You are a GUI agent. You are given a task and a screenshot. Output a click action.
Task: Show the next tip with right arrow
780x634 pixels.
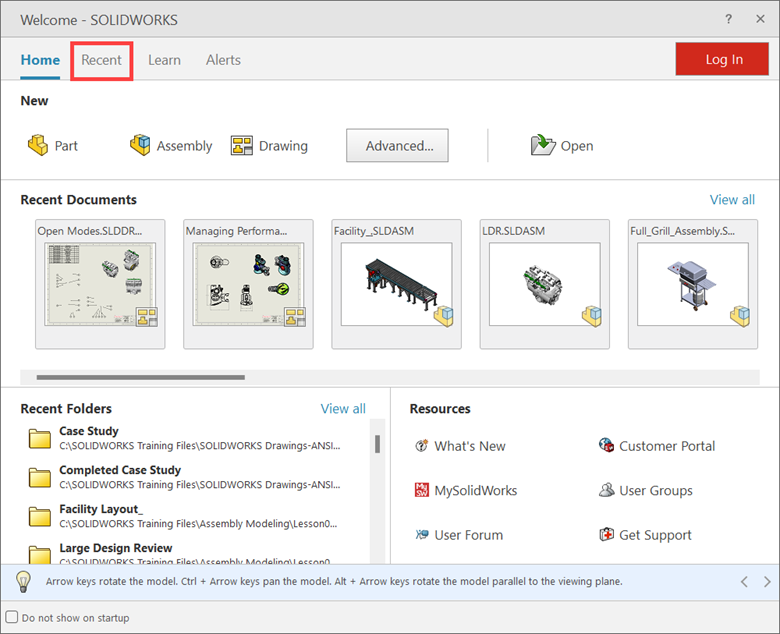tap(767, 581)
